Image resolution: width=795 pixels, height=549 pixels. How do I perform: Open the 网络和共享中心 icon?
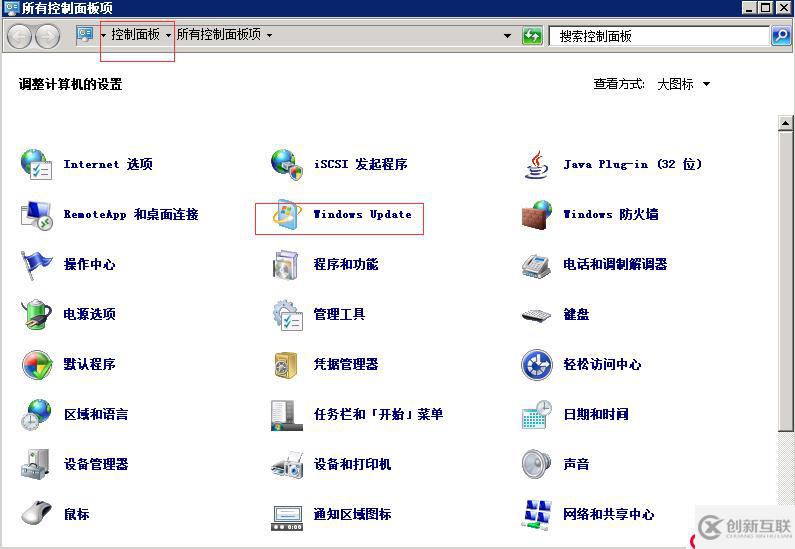[537, 514]
